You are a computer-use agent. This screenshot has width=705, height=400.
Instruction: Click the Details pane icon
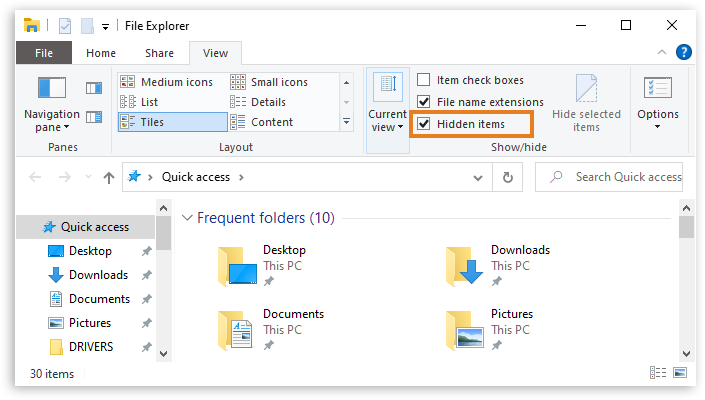94,118
